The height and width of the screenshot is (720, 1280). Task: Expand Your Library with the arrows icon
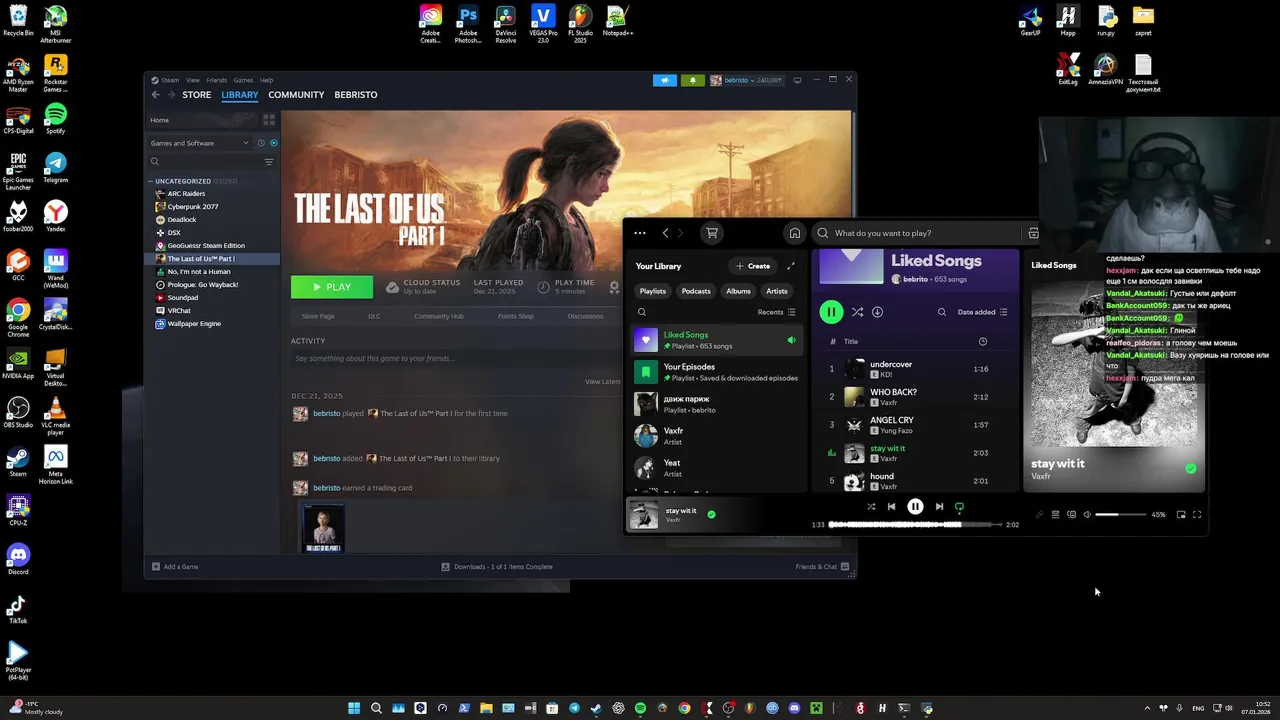791,266
